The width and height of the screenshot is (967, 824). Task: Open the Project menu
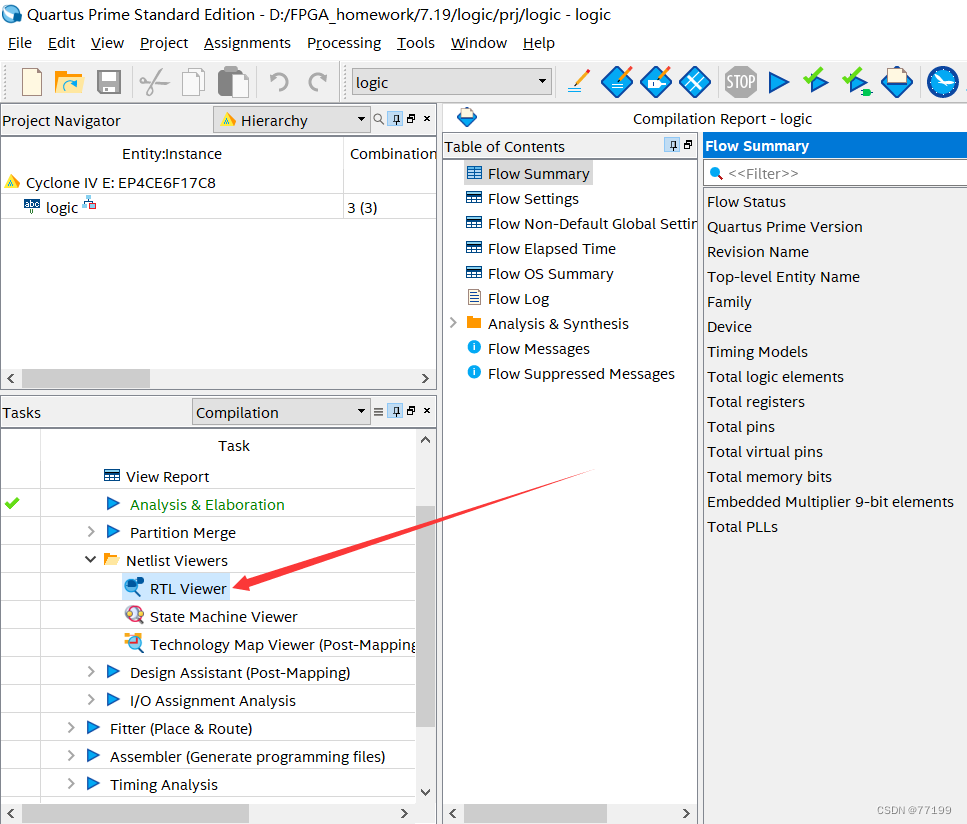click(164, 43)
